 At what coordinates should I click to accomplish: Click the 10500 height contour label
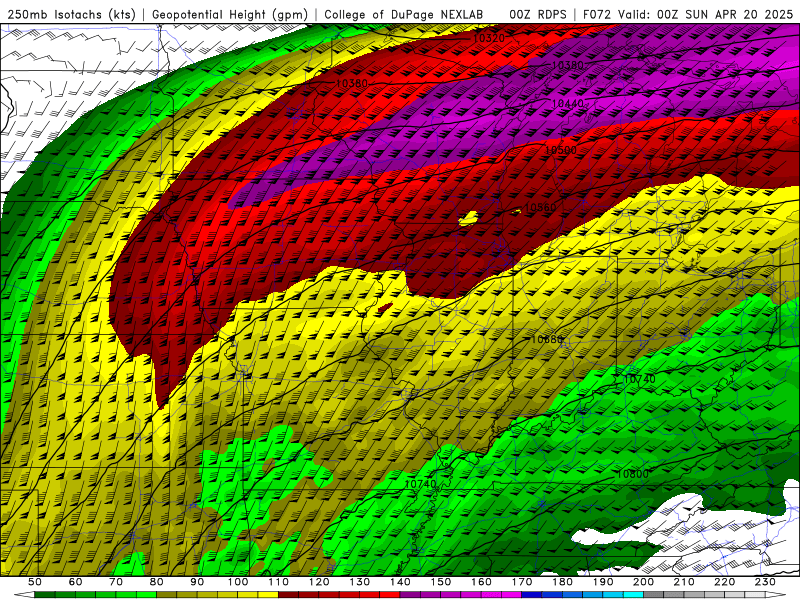click(x=561, y=150)
